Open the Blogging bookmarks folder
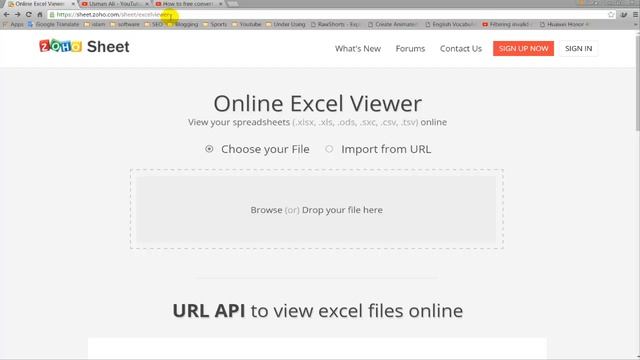 point(183,24)
